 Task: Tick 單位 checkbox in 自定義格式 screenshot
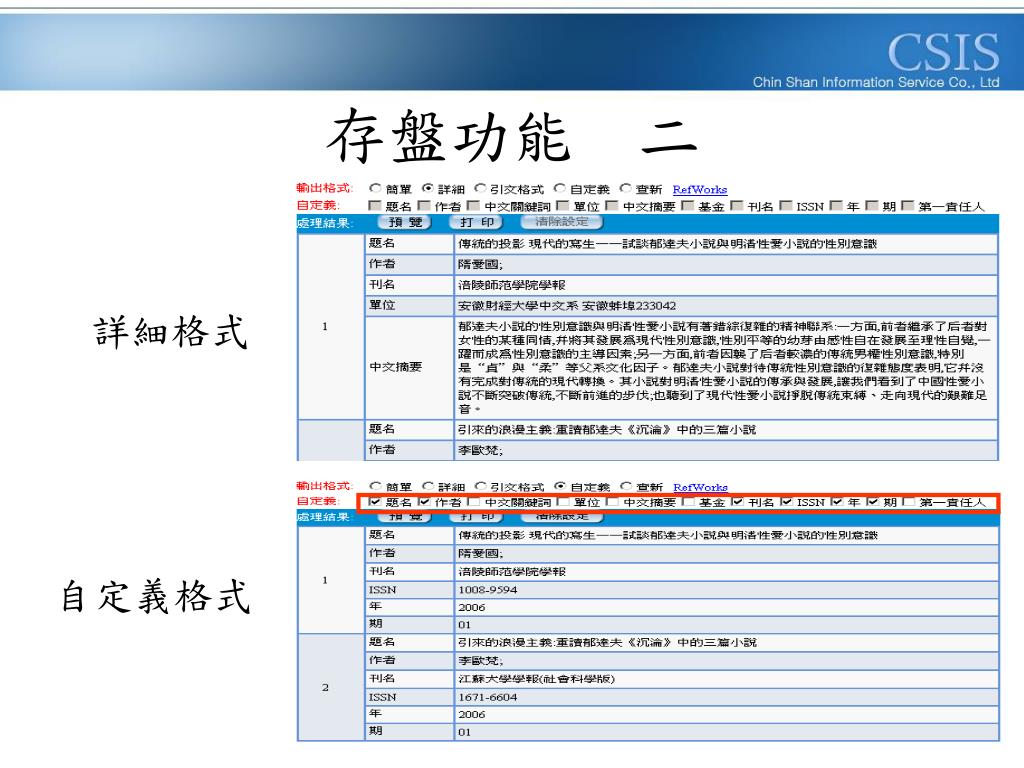563,502
